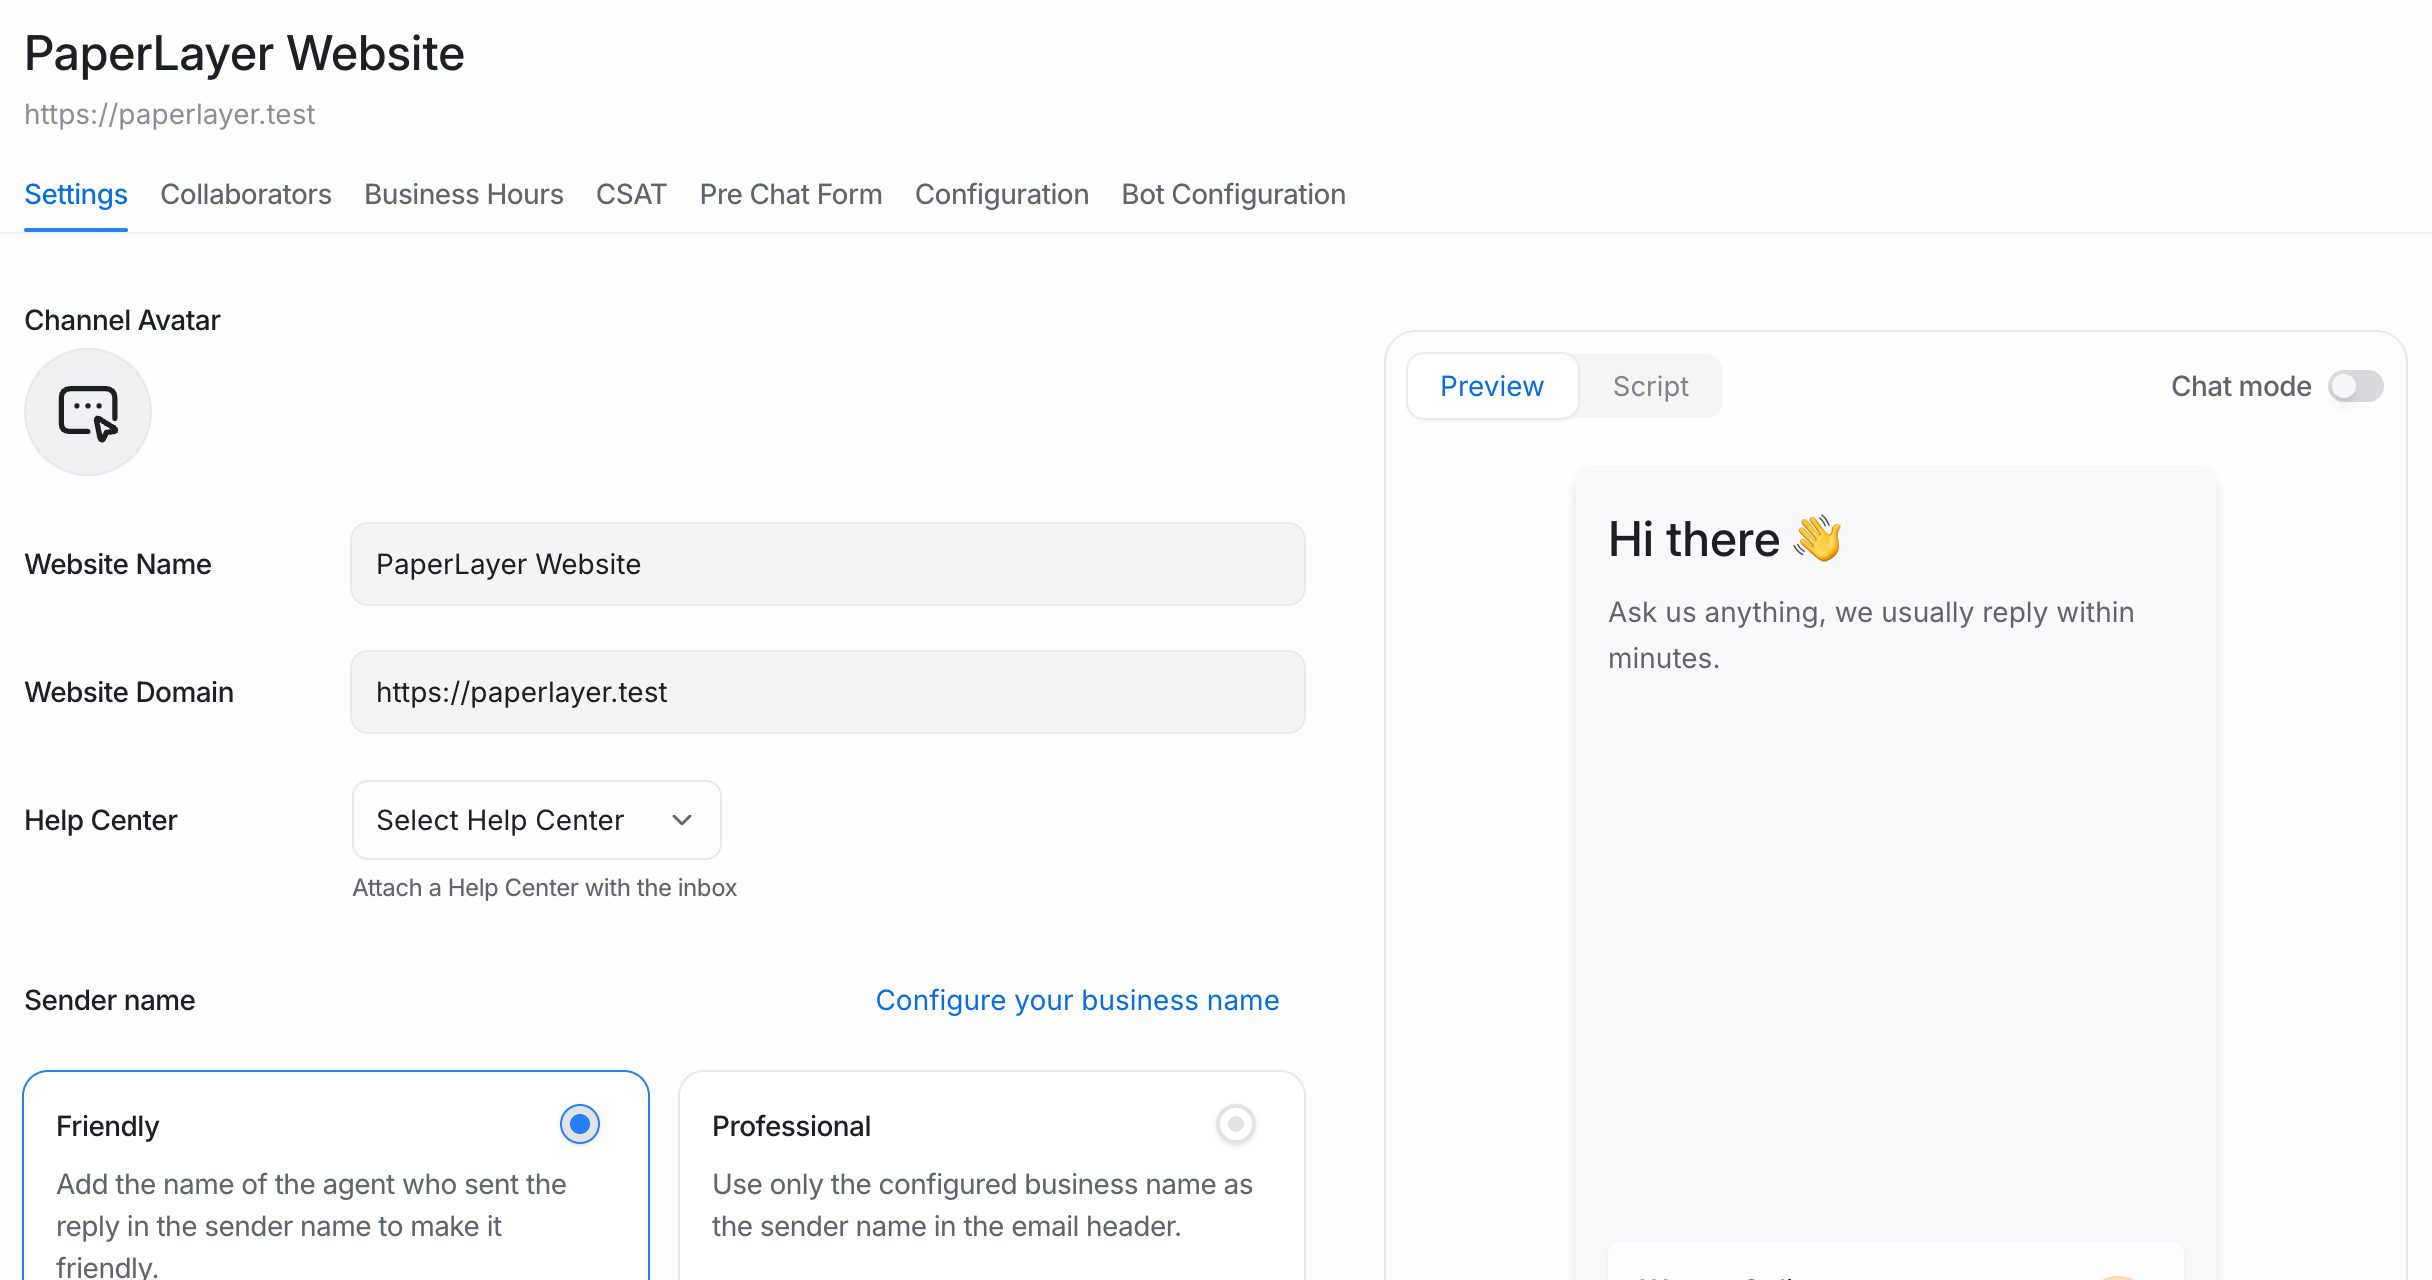Screen dimensions: 2432x1280
Task: Click the 'Attach a Help Center' helper text
Action: pyautogui.click(x=545, y=888)
